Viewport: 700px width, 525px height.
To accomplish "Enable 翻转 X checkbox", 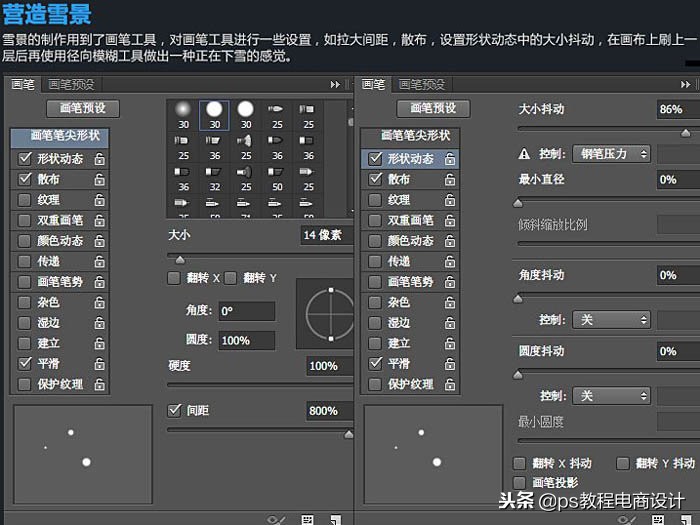I will tap(174, 278).
